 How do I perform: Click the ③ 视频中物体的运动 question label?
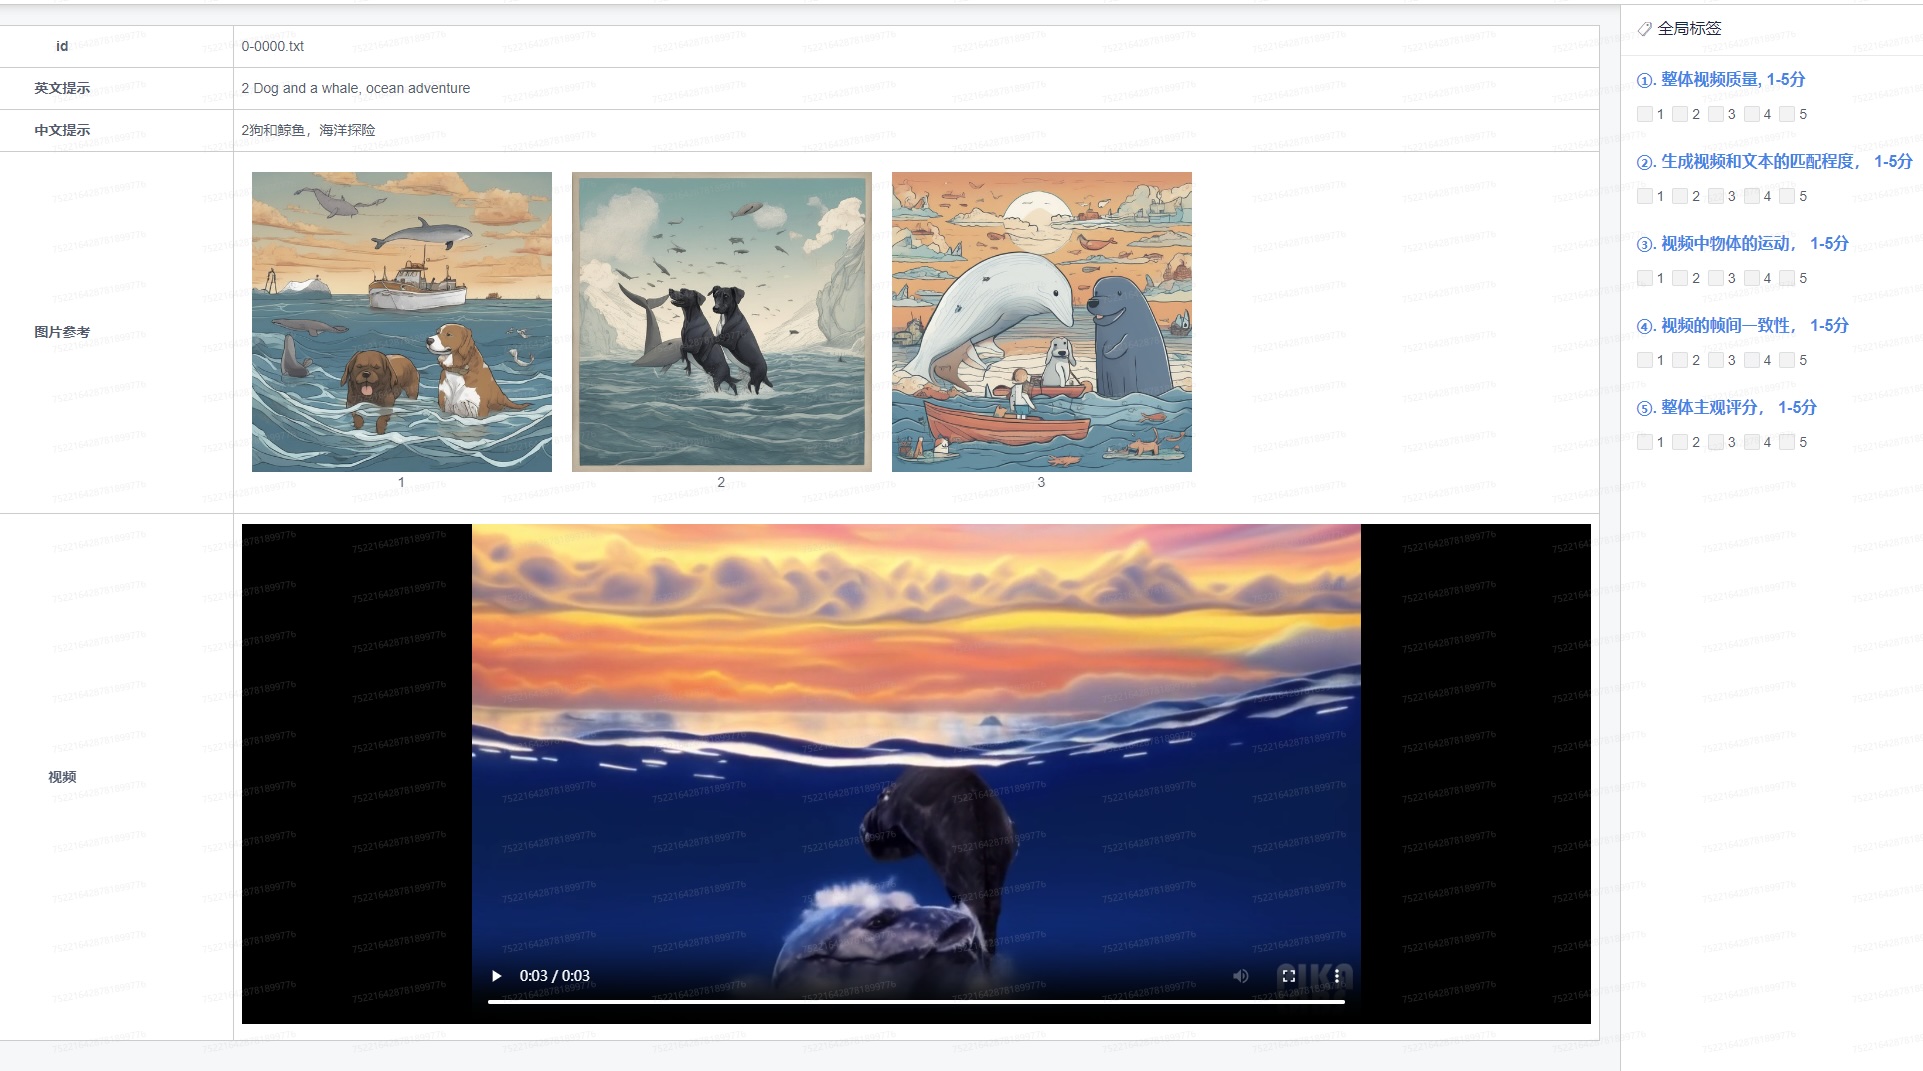(x=1743, y=243)
